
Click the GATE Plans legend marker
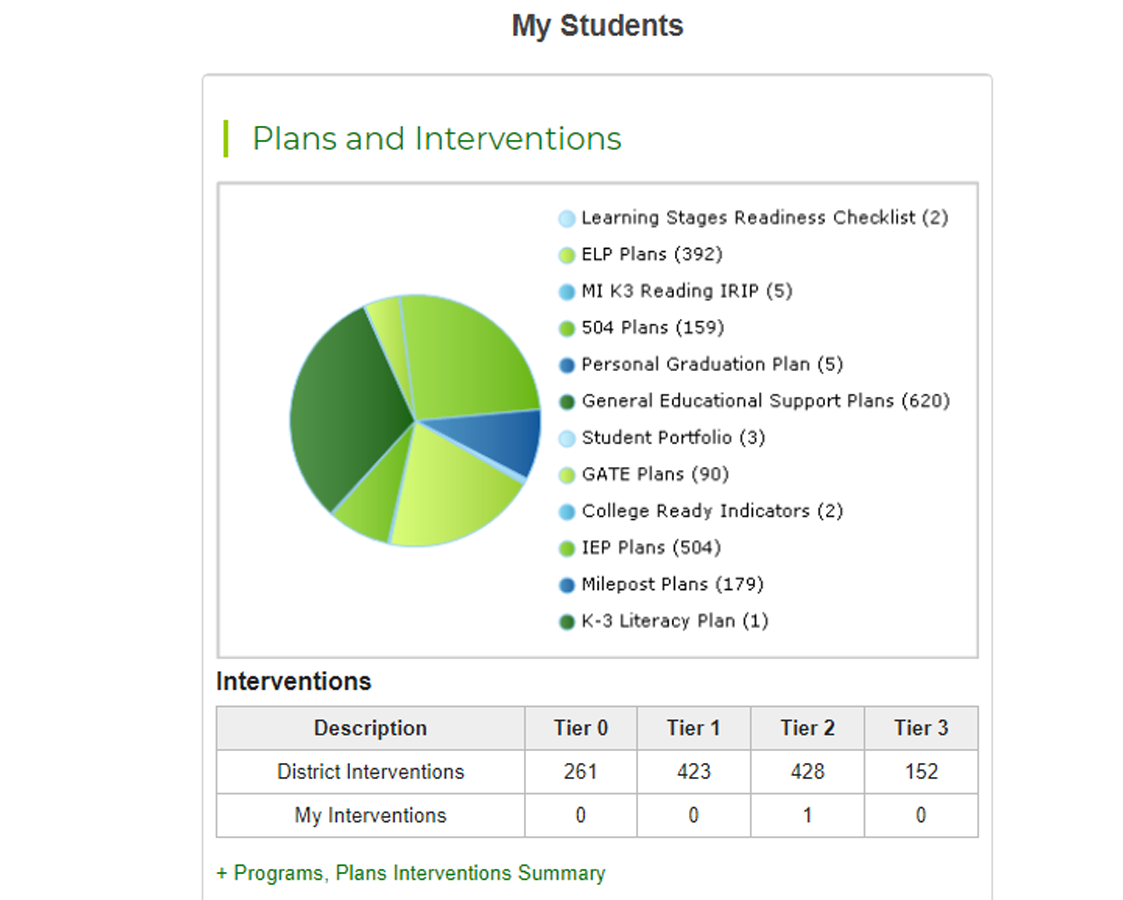567,475
